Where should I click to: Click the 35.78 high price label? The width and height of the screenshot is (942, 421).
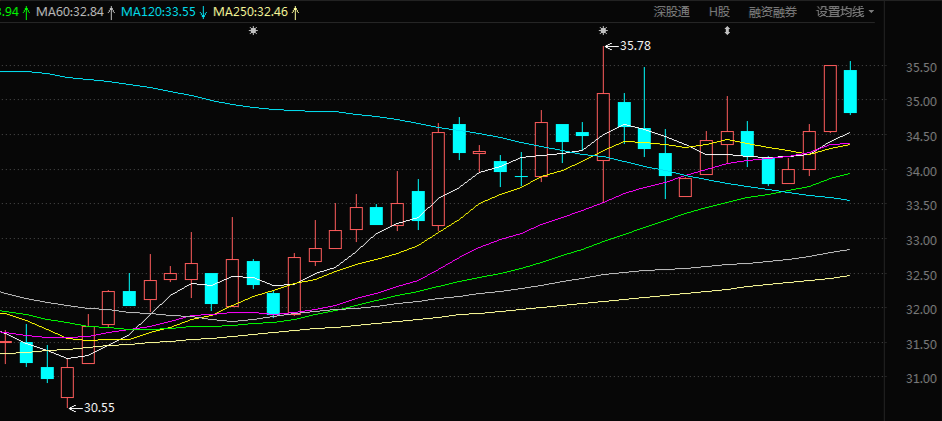click(x=635, y=46)
